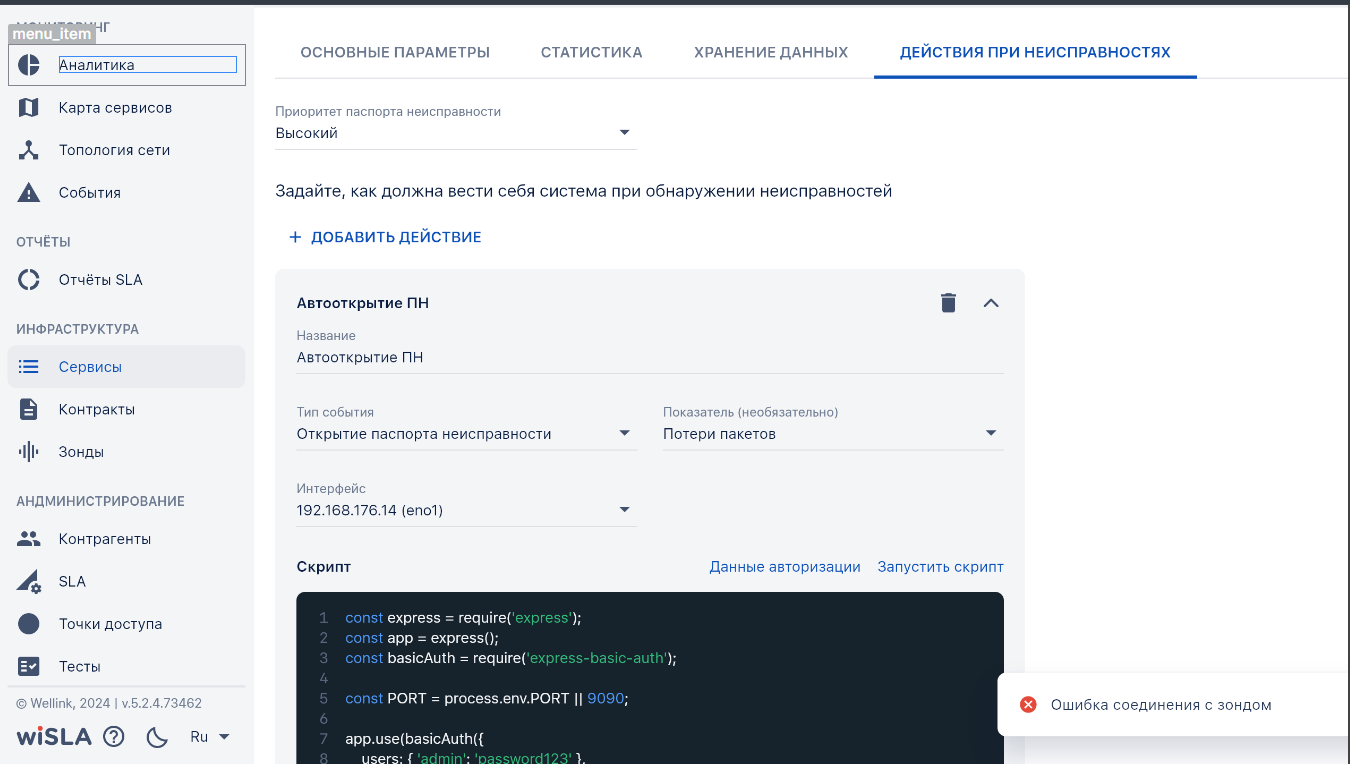This screenshot has height=764, width=1350.
Task: Click the Запустить скрипт link
Action: point(940,567)
